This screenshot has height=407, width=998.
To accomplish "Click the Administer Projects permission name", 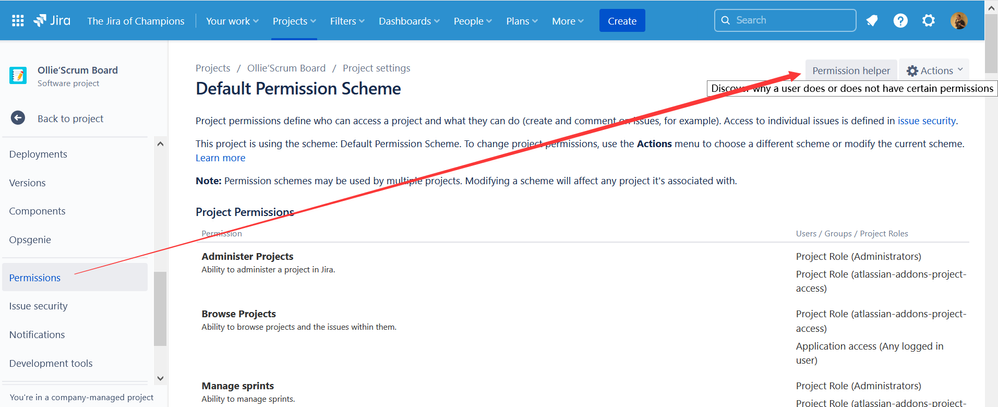I will (x=248, y=257).
